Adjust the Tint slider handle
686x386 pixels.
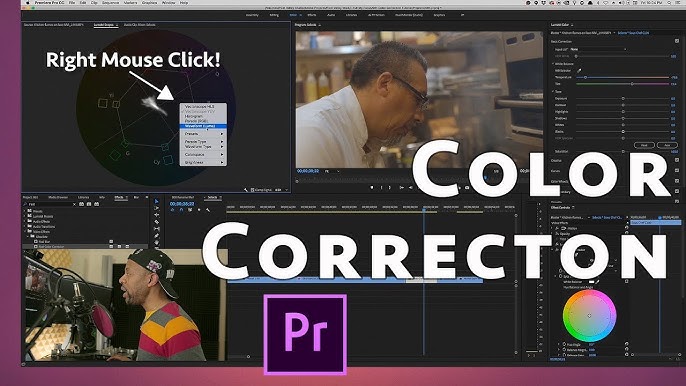tap(632, 84)
